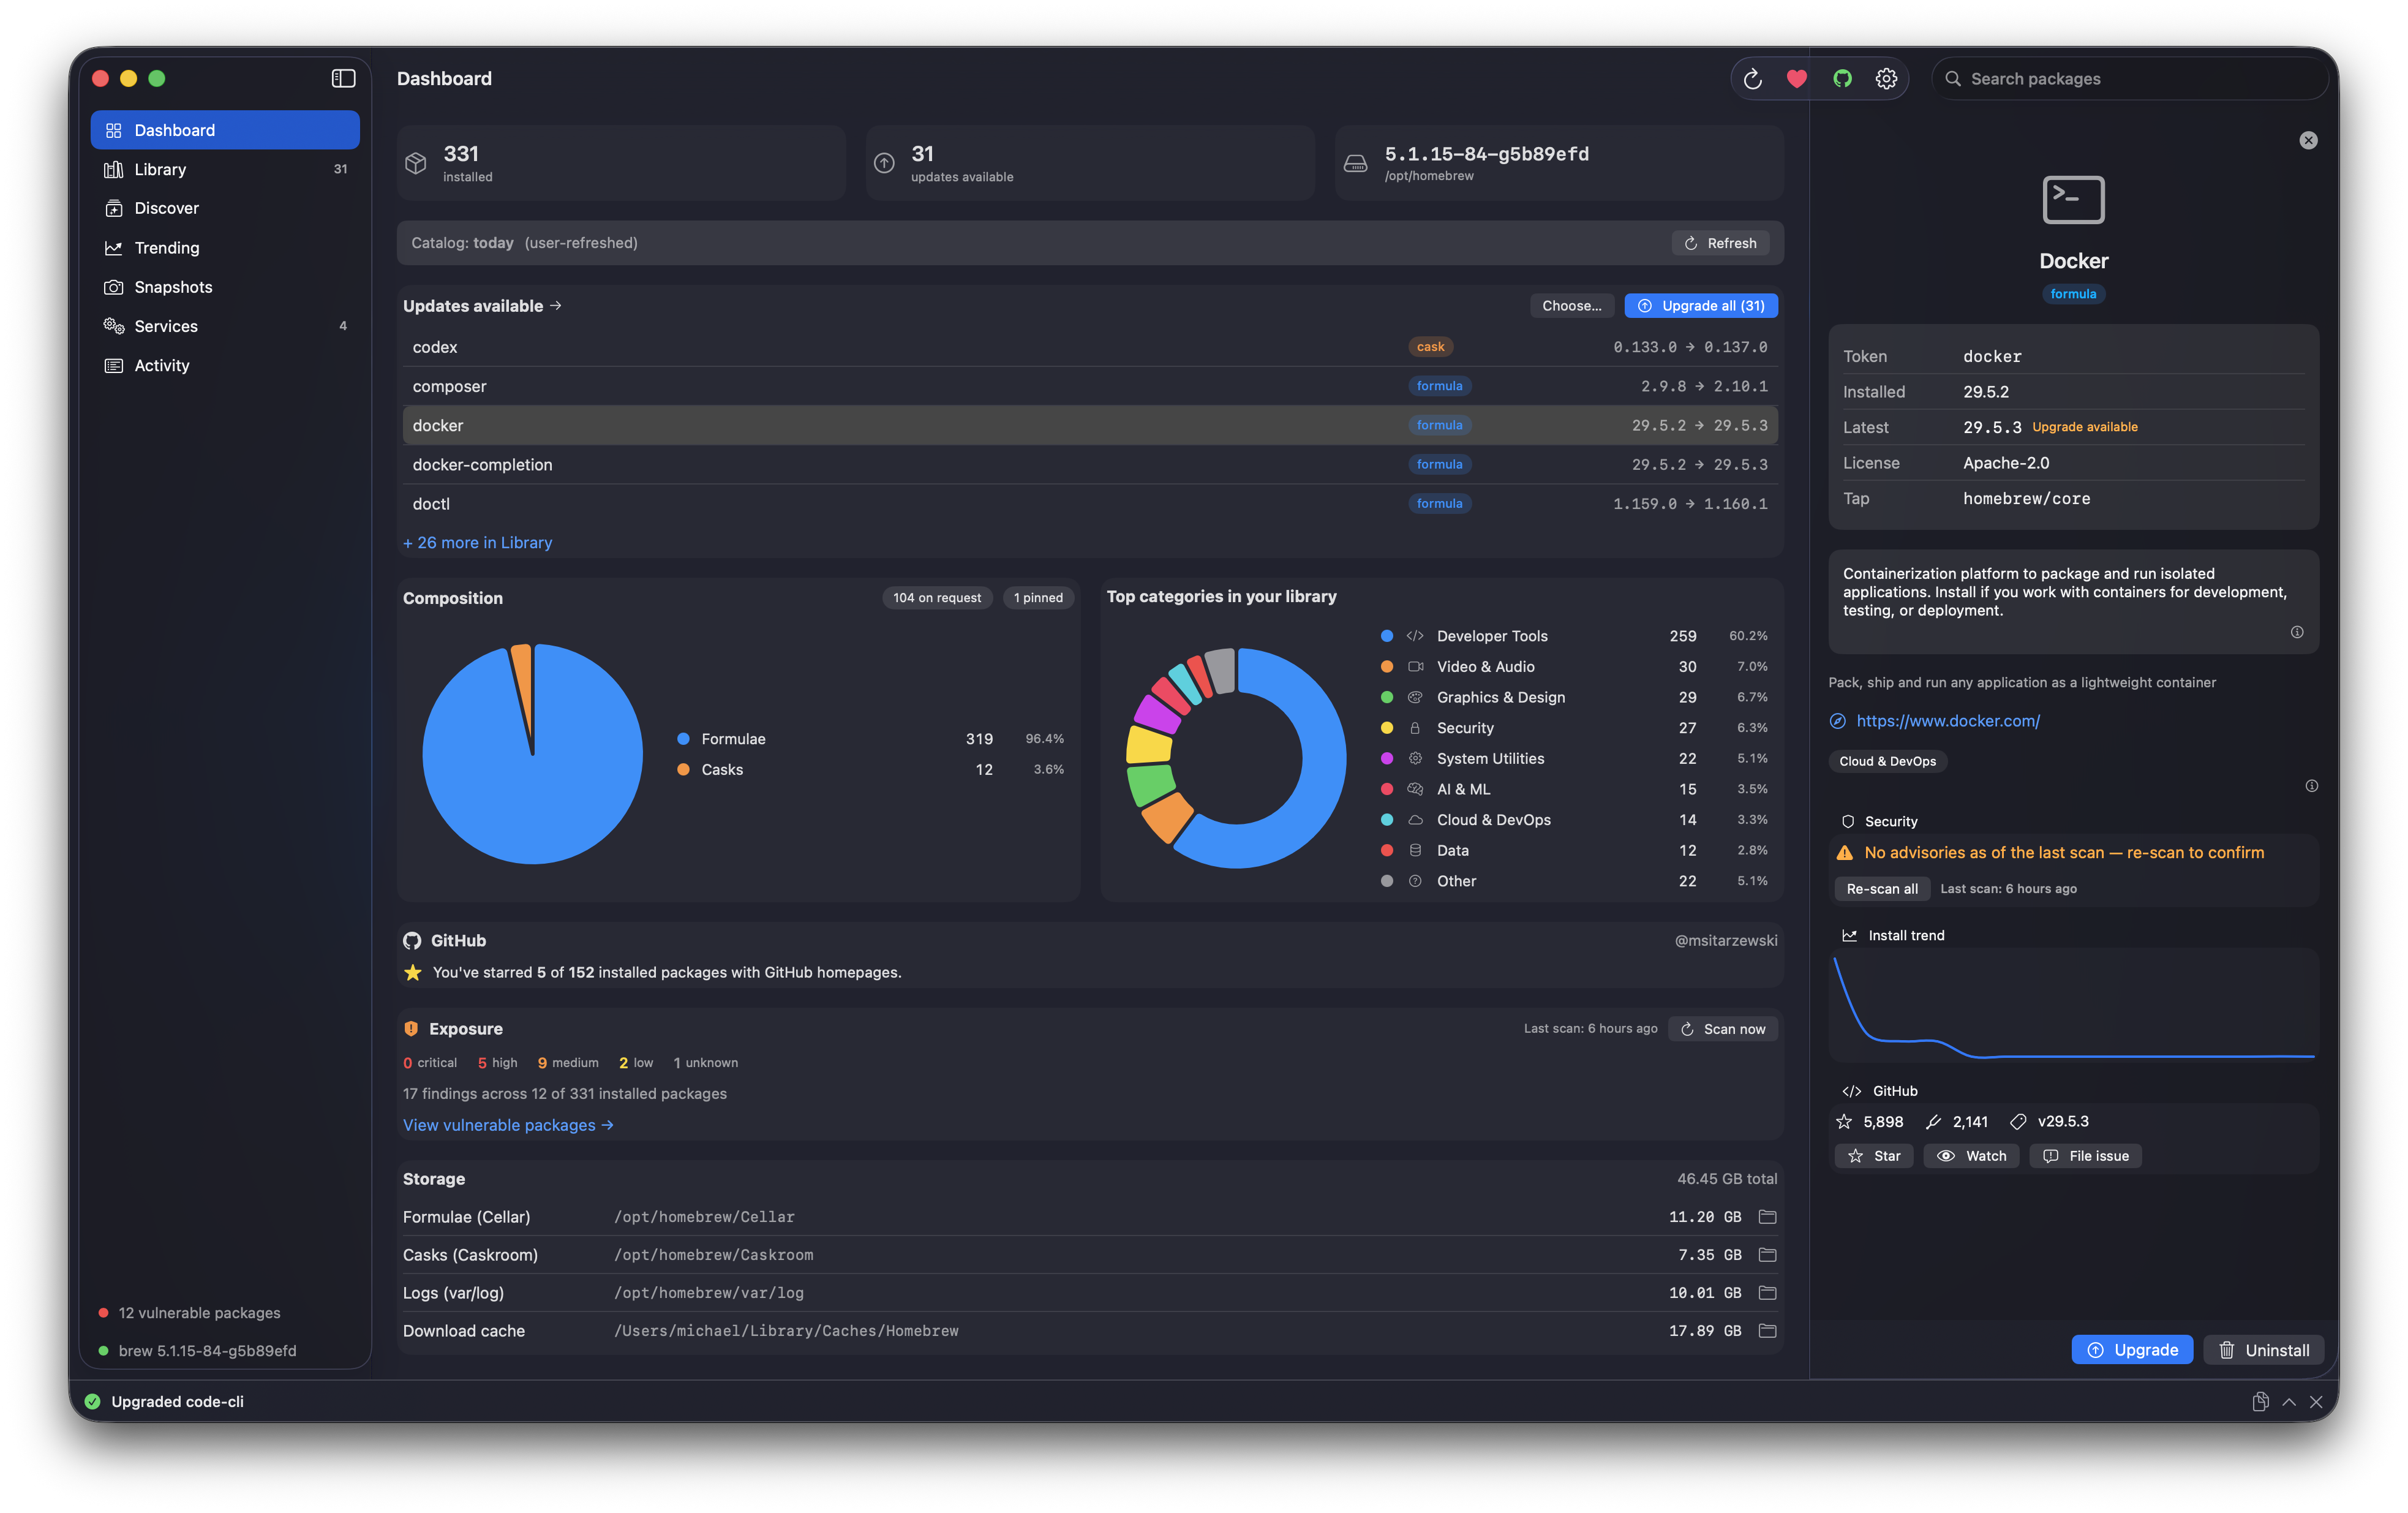Open the Formulae (Cellar) folder icon

1767,1217
